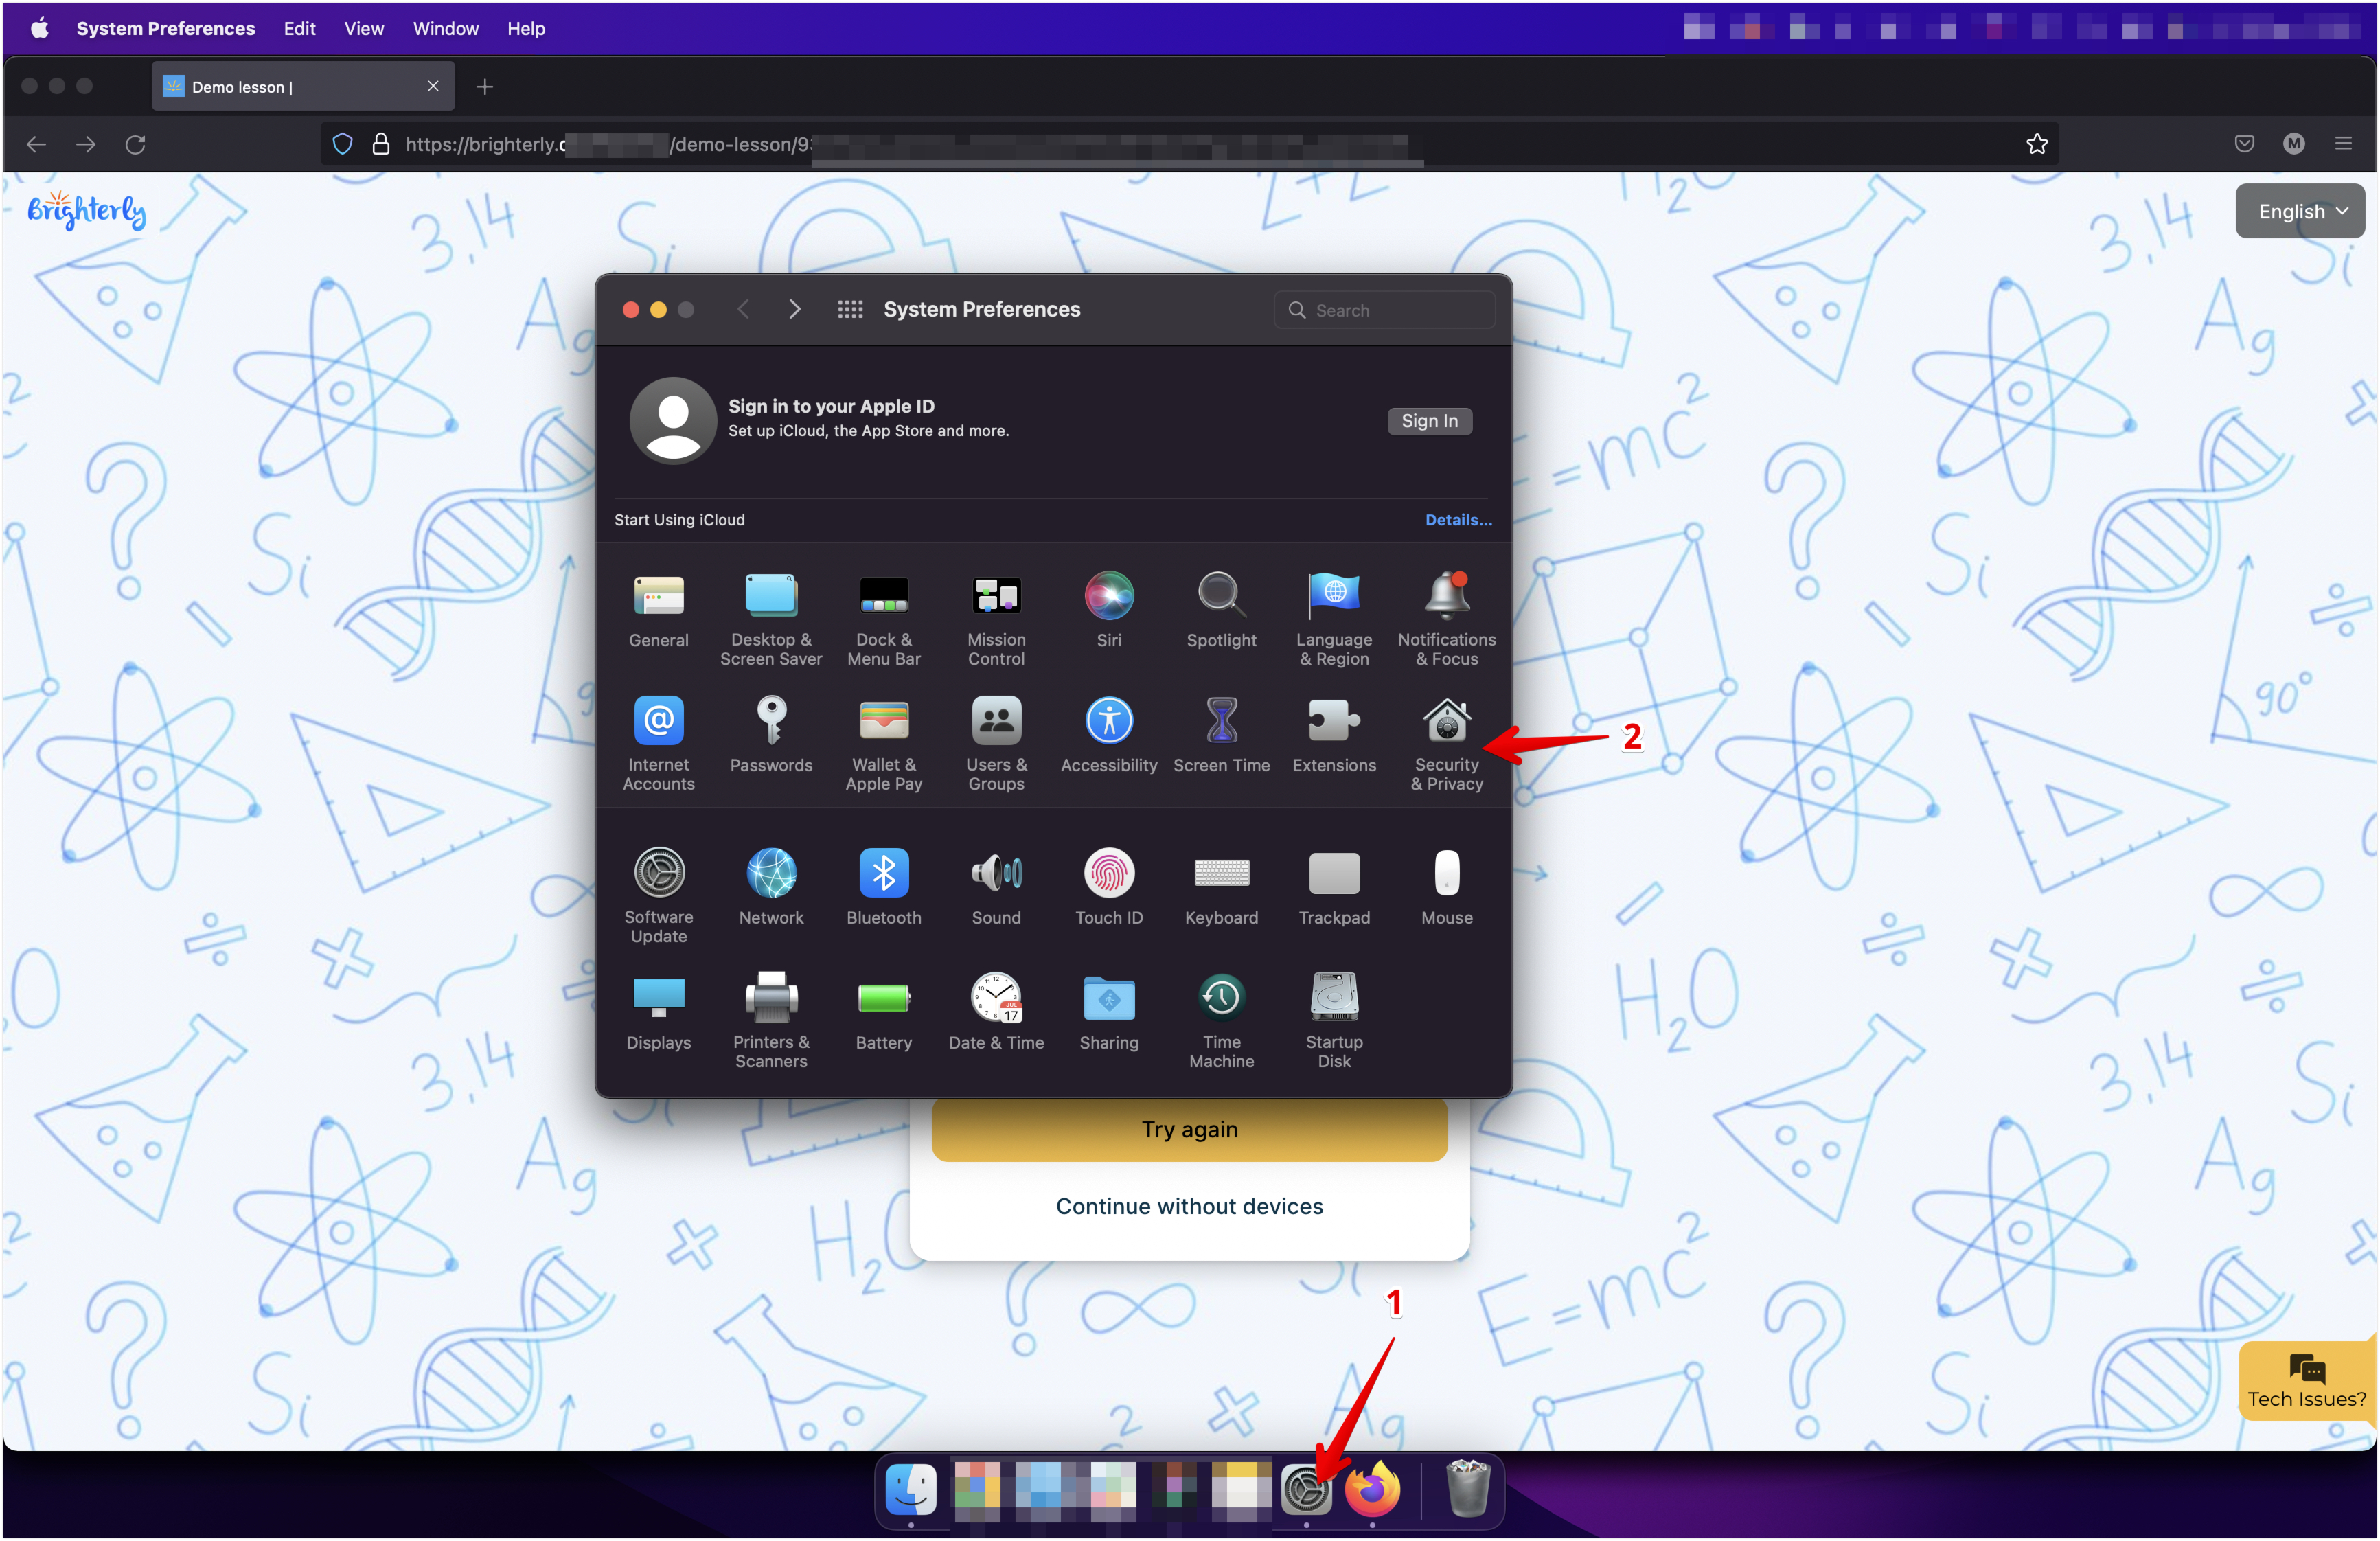Open Wallet & Apple Pay pane
This screenshot has height=1541, width=2380.
coord(884,745)
